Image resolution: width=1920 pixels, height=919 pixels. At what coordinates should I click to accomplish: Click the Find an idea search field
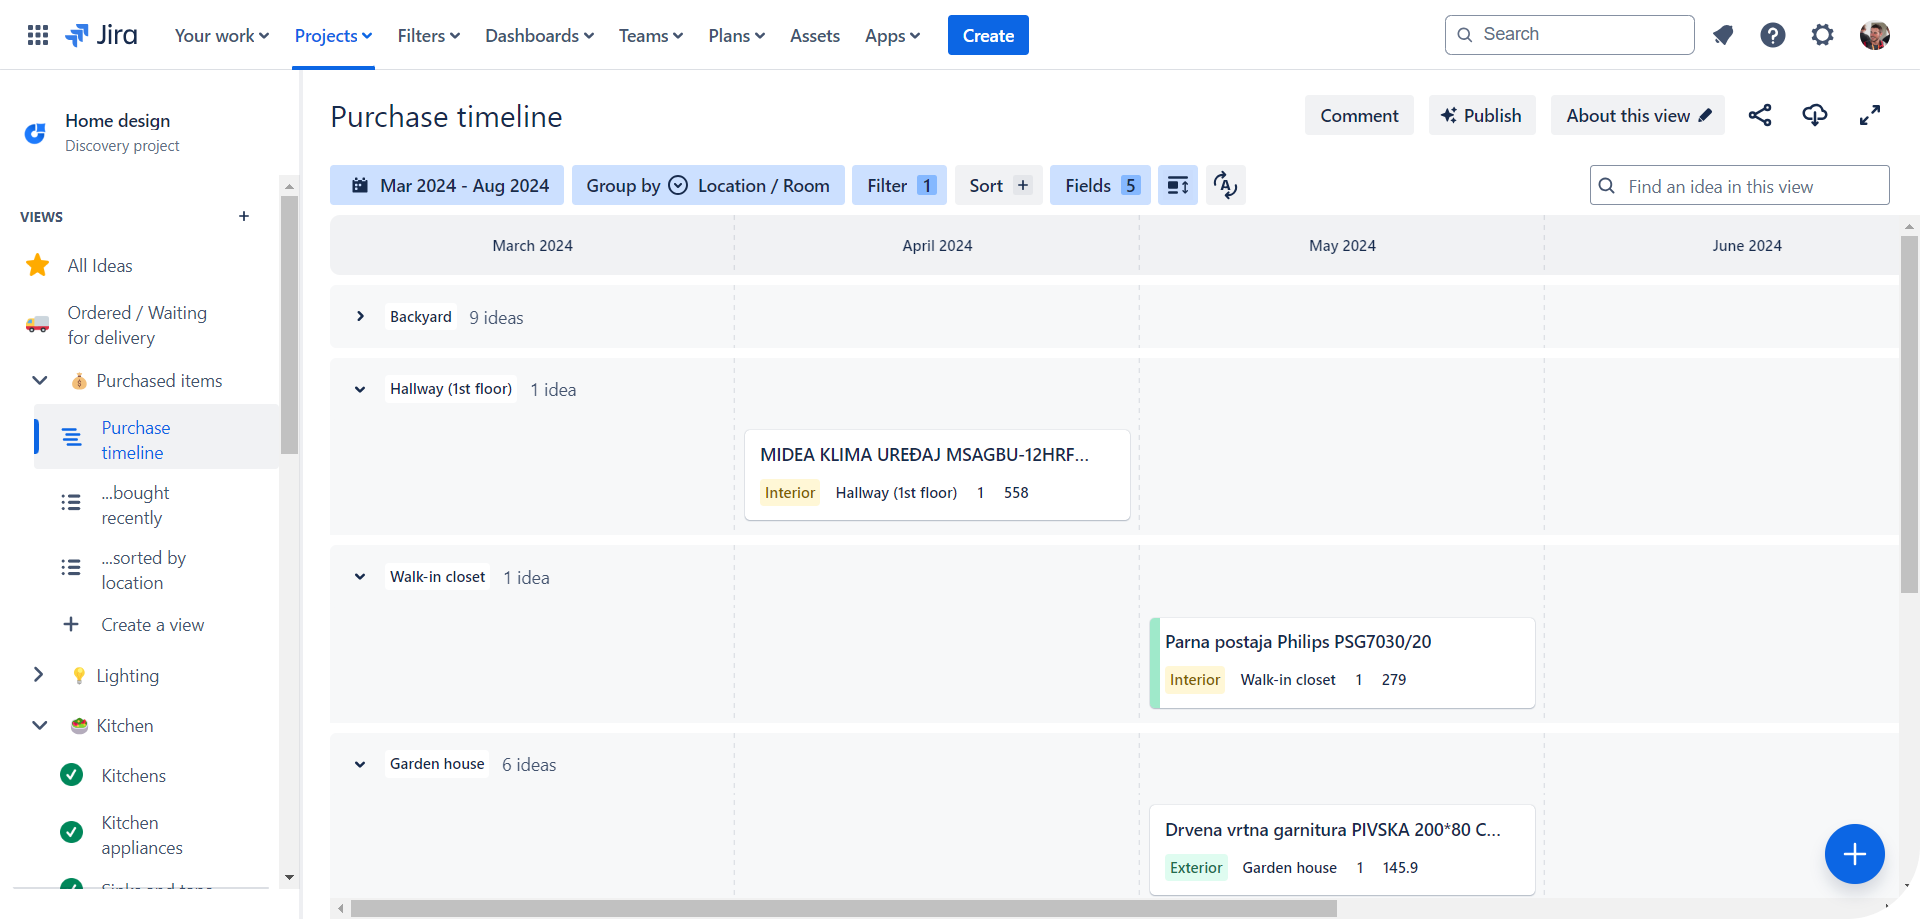coord(1740,185)
